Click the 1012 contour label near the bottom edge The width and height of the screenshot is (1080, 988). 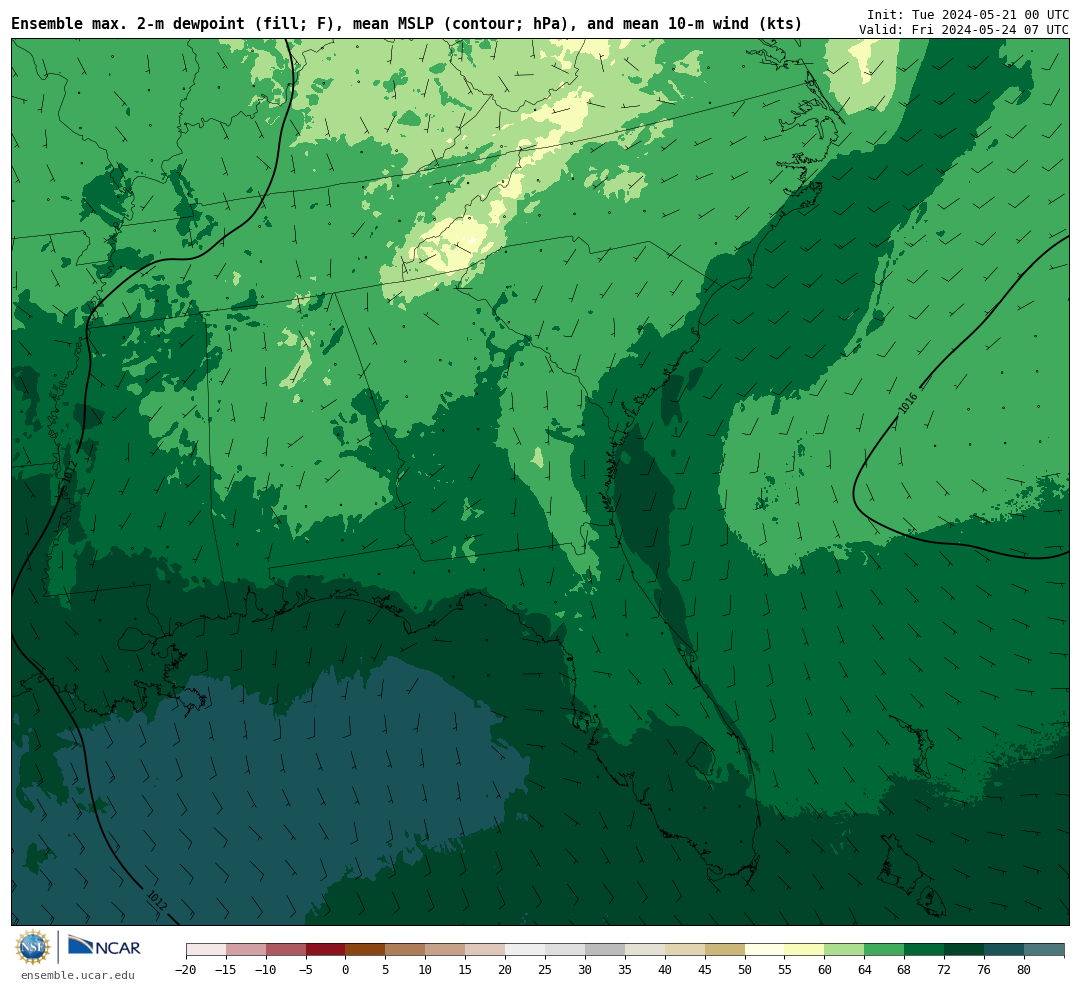[x=158, y=900]
